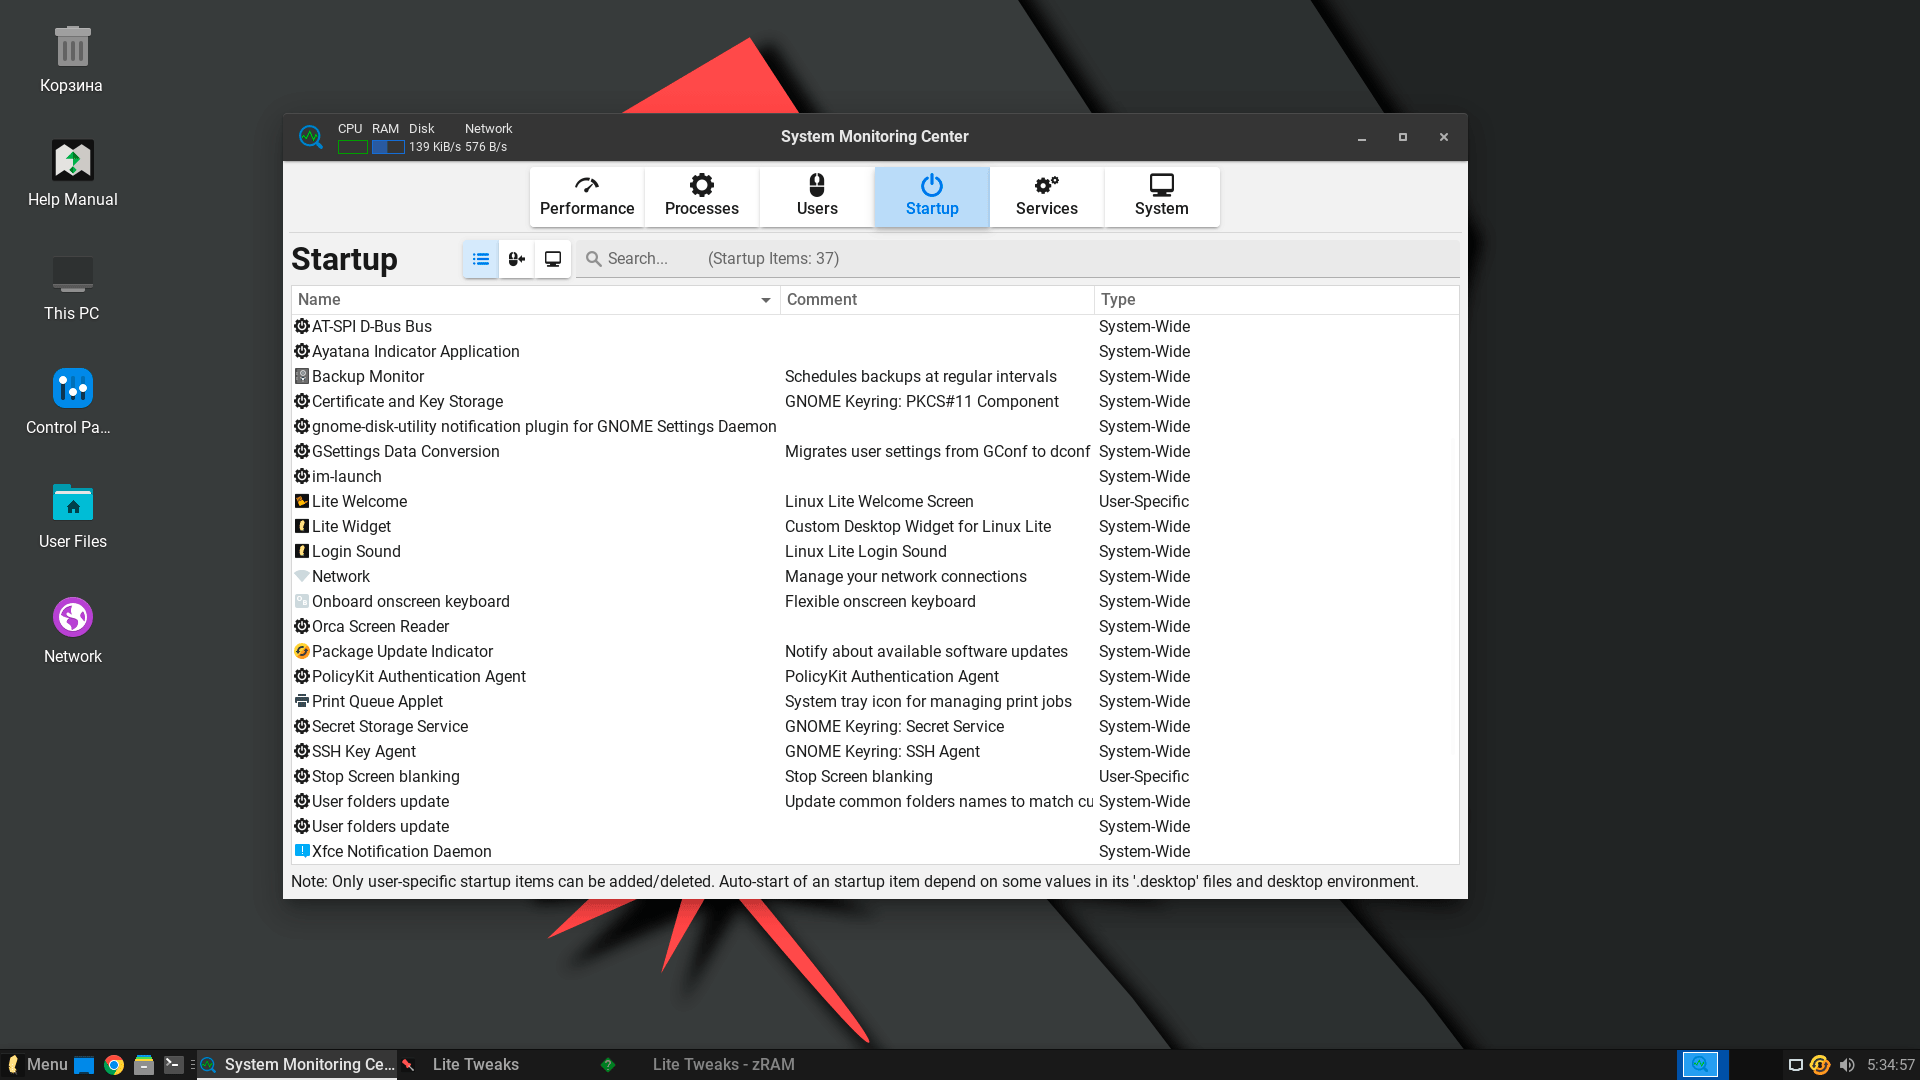The width and height of the screenshot is (1920, 1080).
Task: Open the Users tab
Action: [x=817, y=196]
